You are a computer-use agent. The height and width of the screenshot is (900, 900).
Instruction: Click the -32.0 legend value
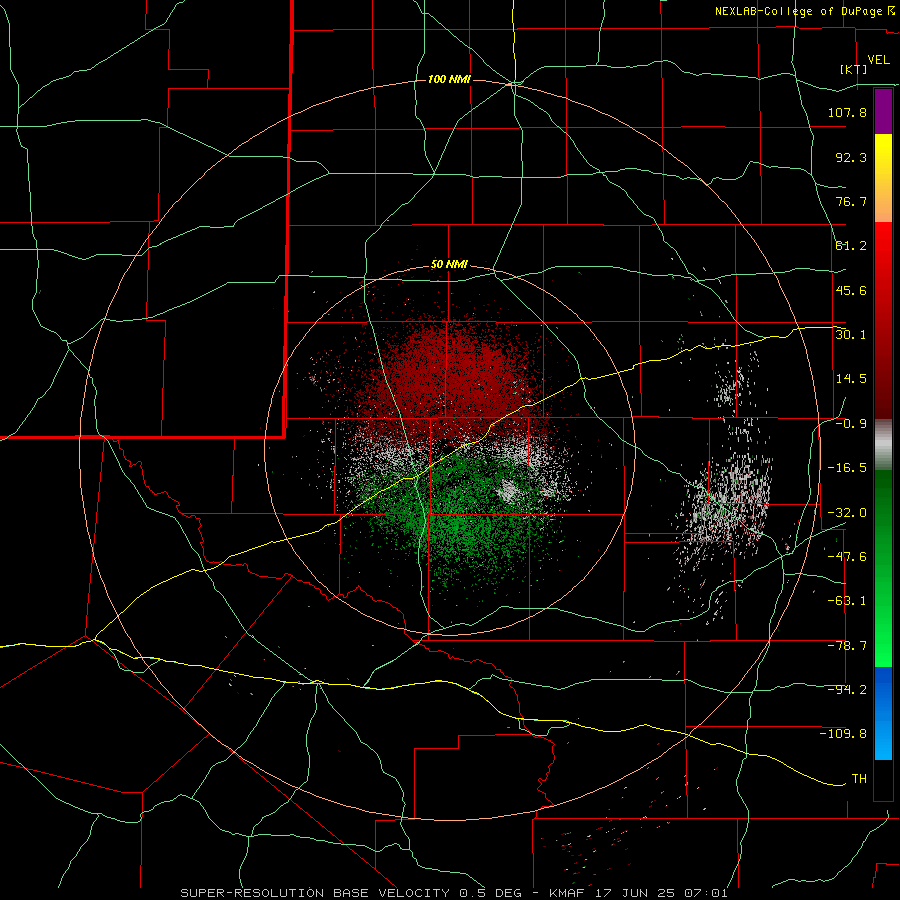[x=847, y=512]
